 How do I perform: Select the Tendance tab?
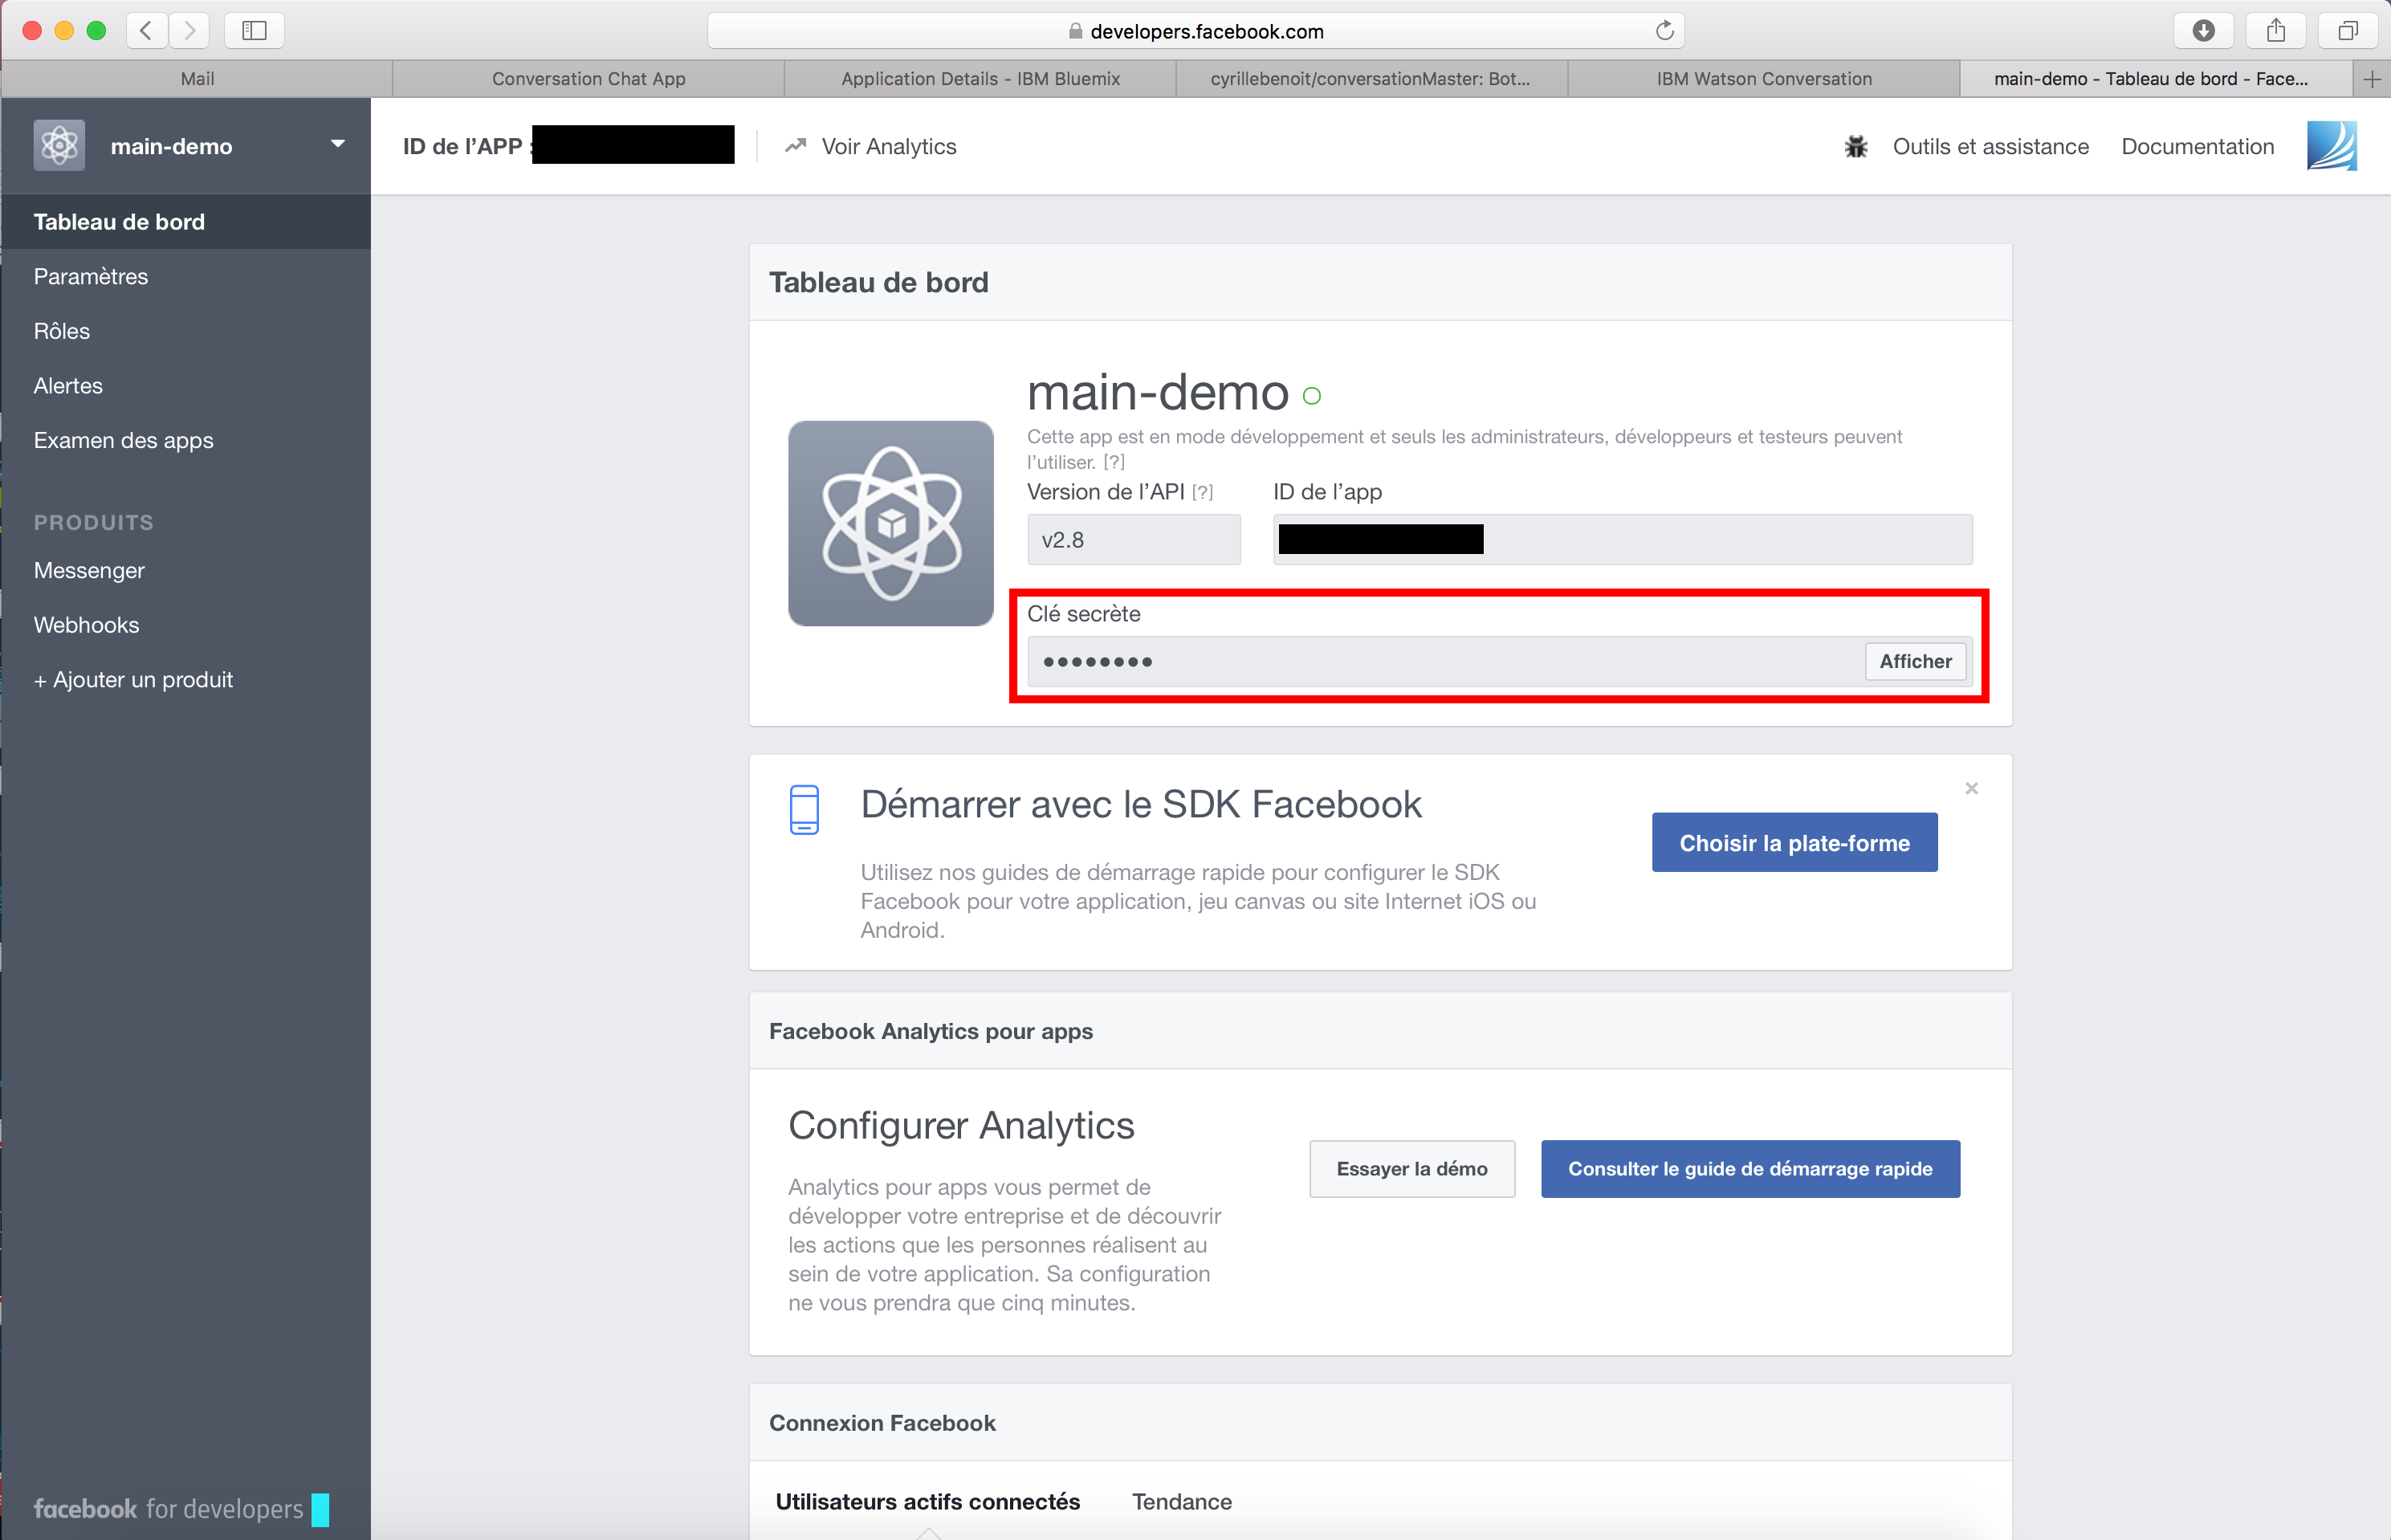click(x=1181, y=1501)
